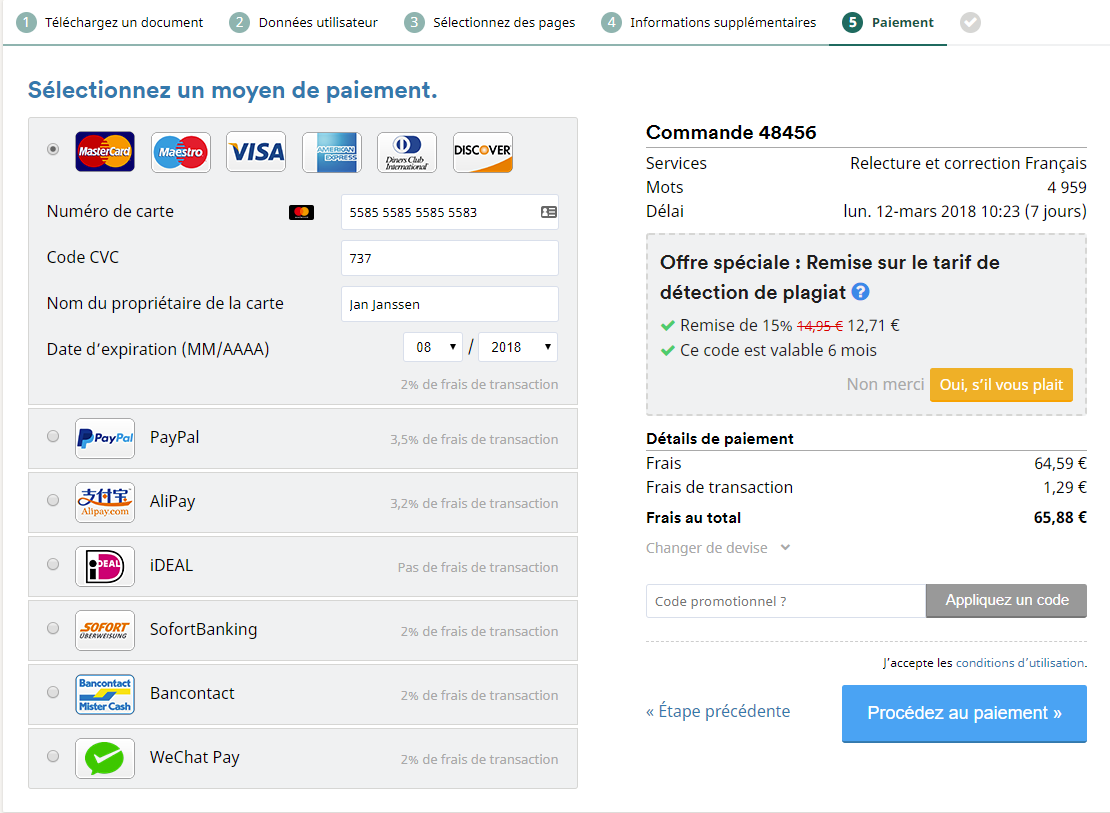1110x813 pixels.
Task: Select the credit card payment radio button
Action: pyautogui.click(x=53, y=149)
